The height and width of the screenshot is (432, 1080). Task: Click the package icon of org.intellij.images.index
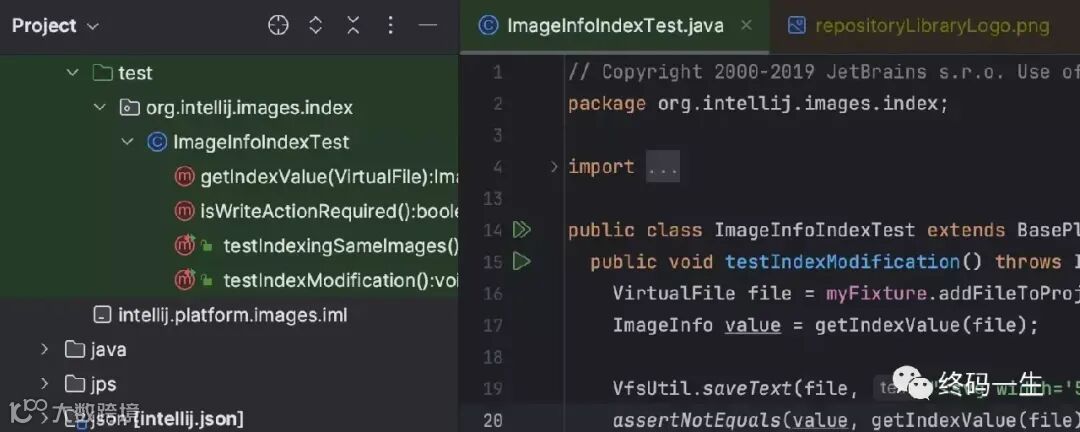129,107
